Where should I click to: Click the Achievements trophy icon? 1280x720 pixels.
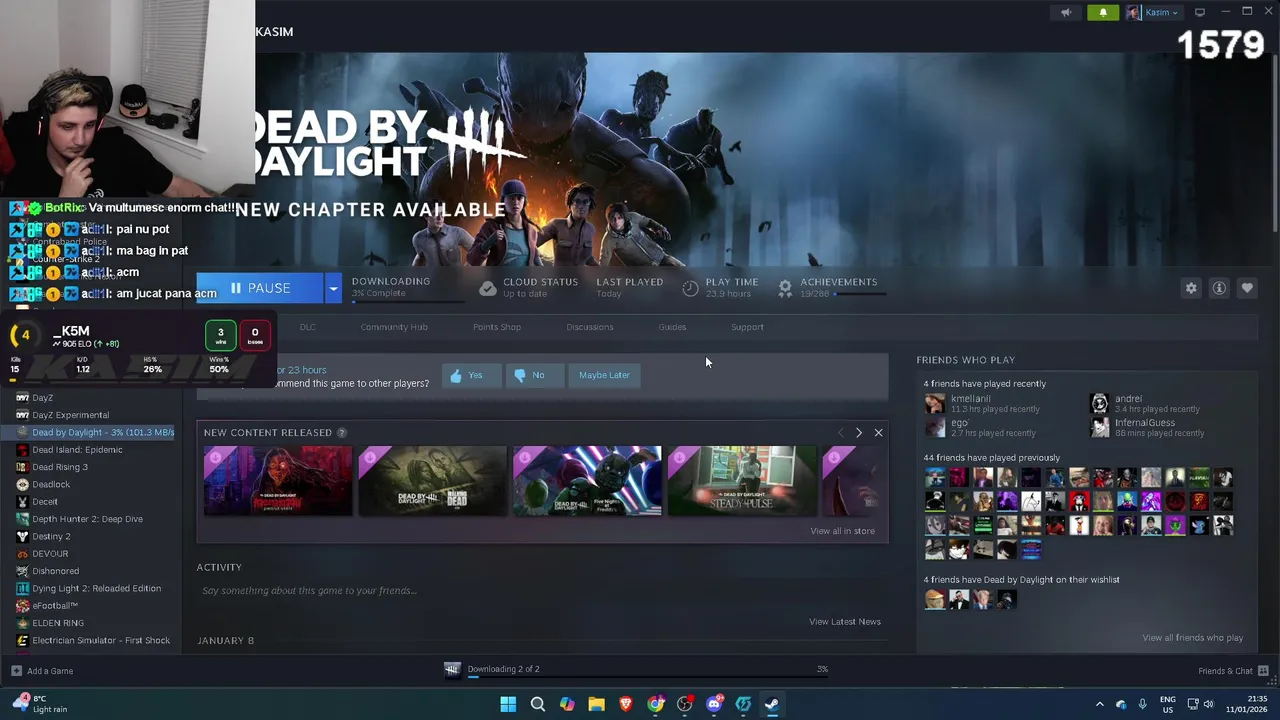tap(785, 288)
